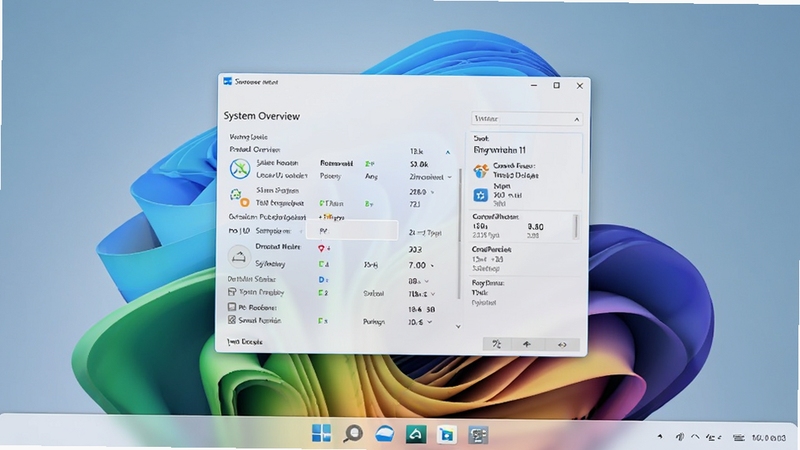Viewport: 800px width, 450px height.
Task: Open the blue square star icon
Action: click(481, 195)
